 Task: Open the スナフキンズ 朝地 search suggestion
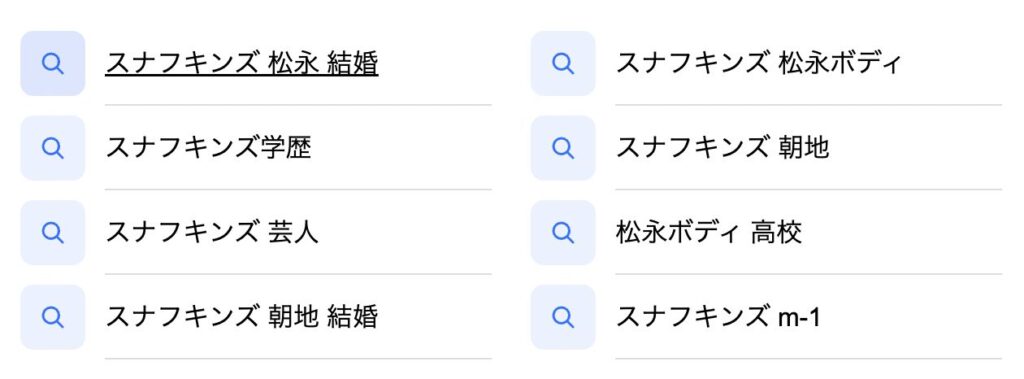[x=722, y=148]
